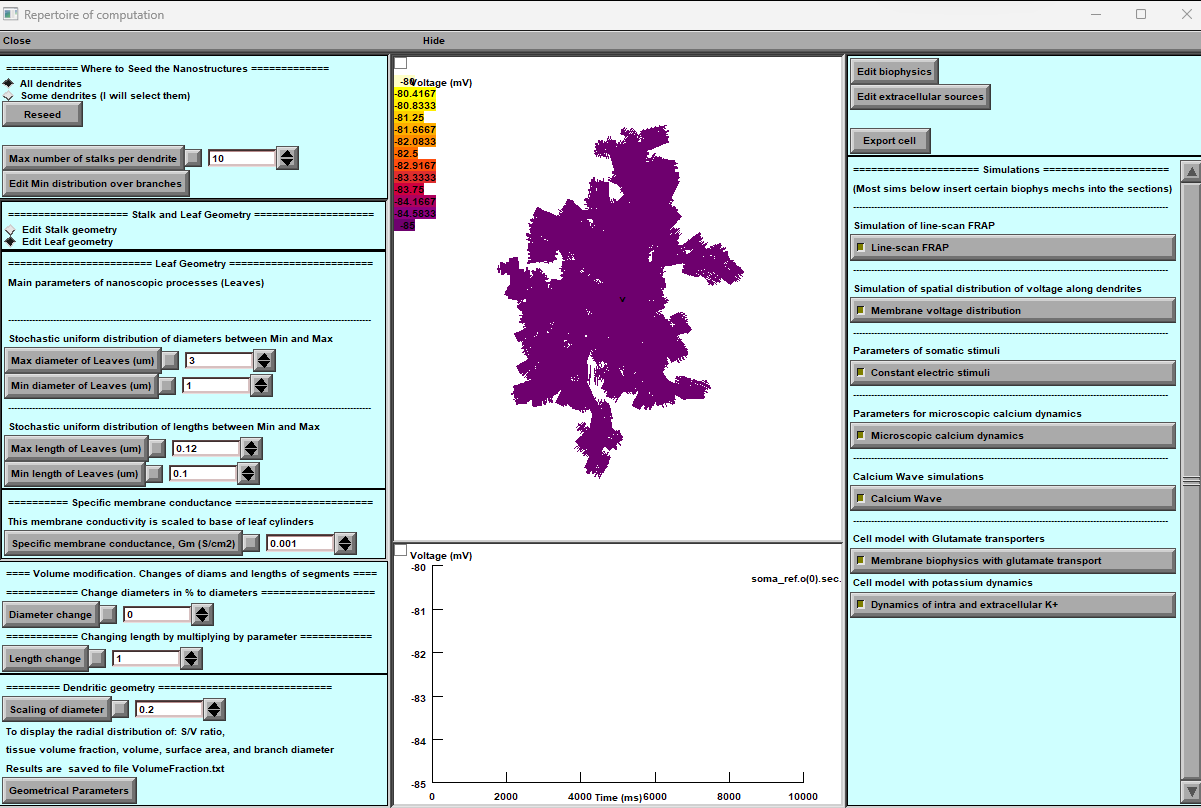Viewport: 1201px width, 808px height.
Task: Click the Hide menu item
Action: click(x=434, y=41)
